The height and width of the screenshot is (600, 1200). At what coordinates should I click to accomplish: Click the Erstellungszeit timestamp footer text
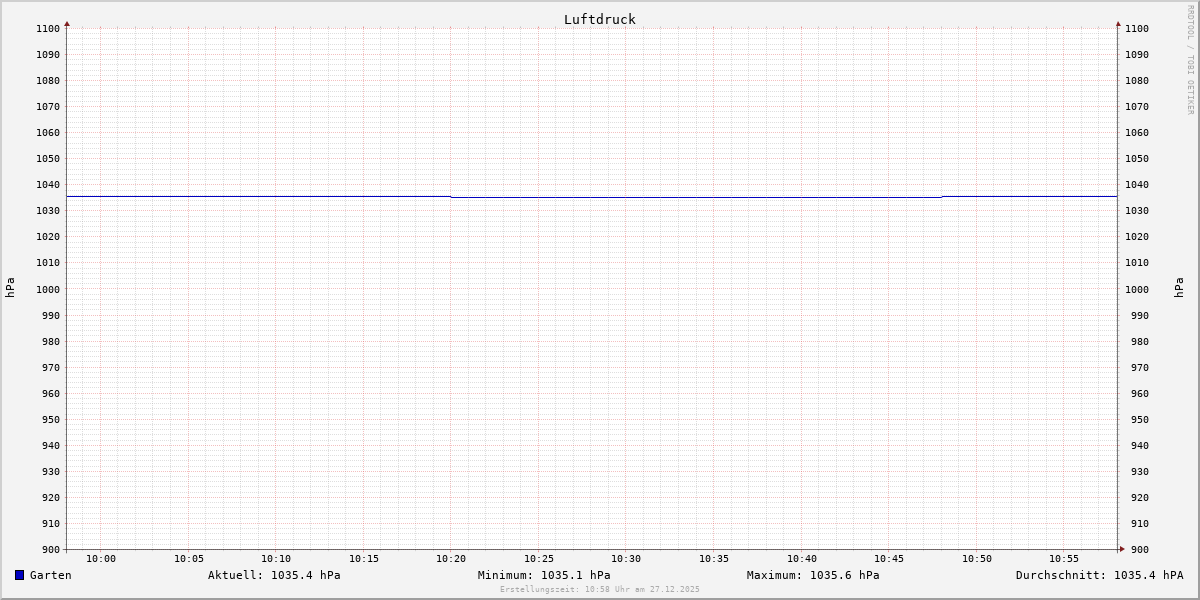600,589
